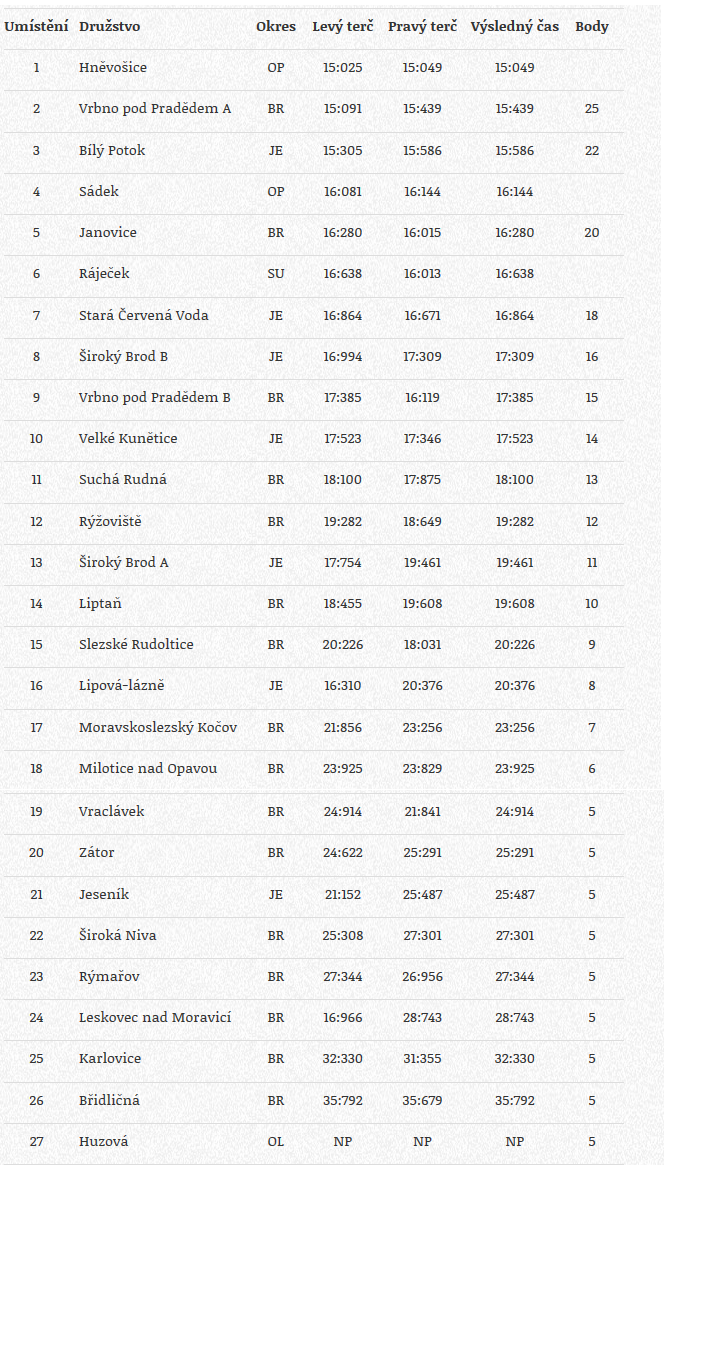Click the Umístění column header

coord(36,27)
